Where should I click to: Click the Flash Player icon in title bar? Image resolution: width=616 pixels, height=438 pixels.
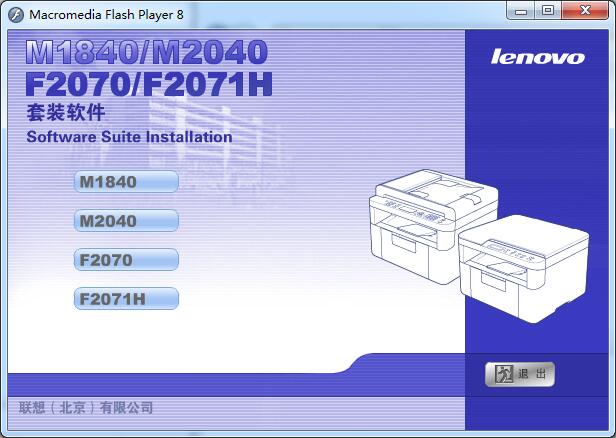point(15,15)
